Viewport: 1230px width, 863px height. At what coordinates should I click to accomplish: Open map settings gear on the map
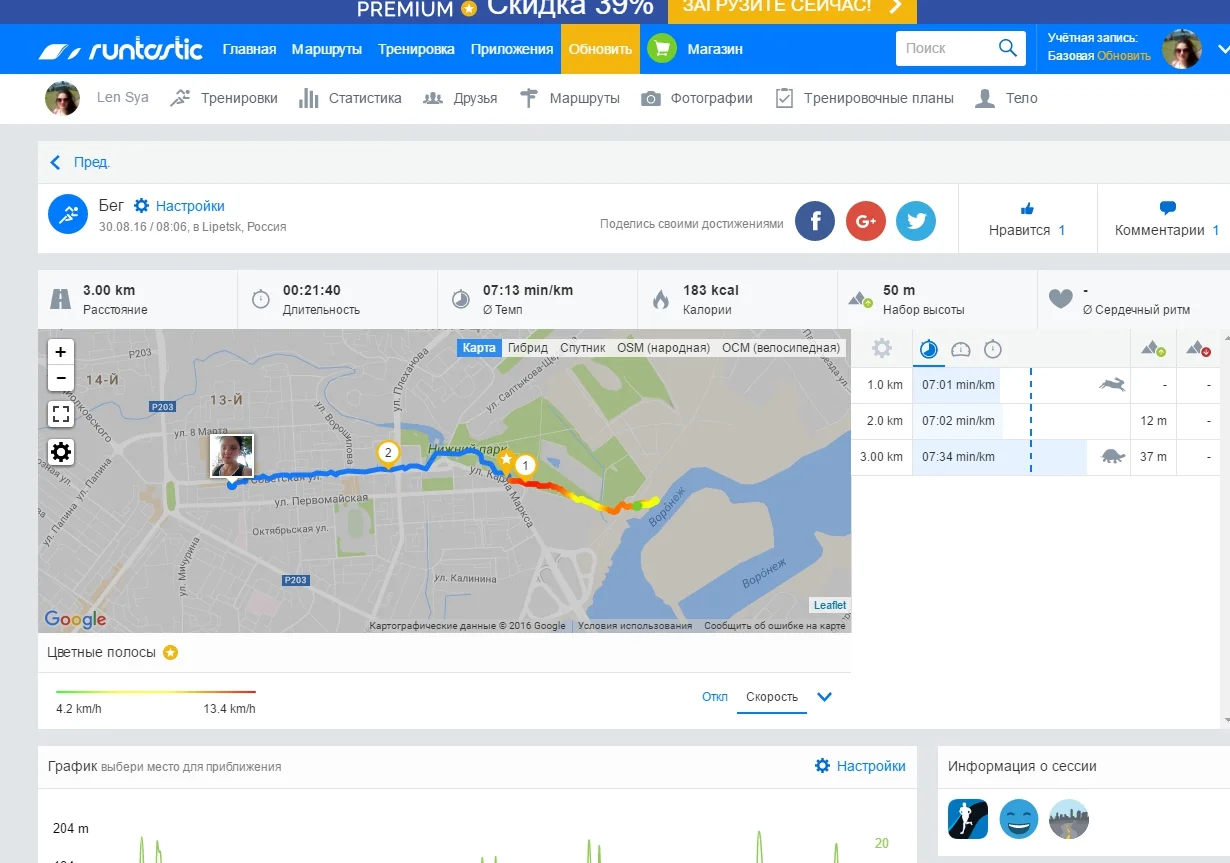61,452
